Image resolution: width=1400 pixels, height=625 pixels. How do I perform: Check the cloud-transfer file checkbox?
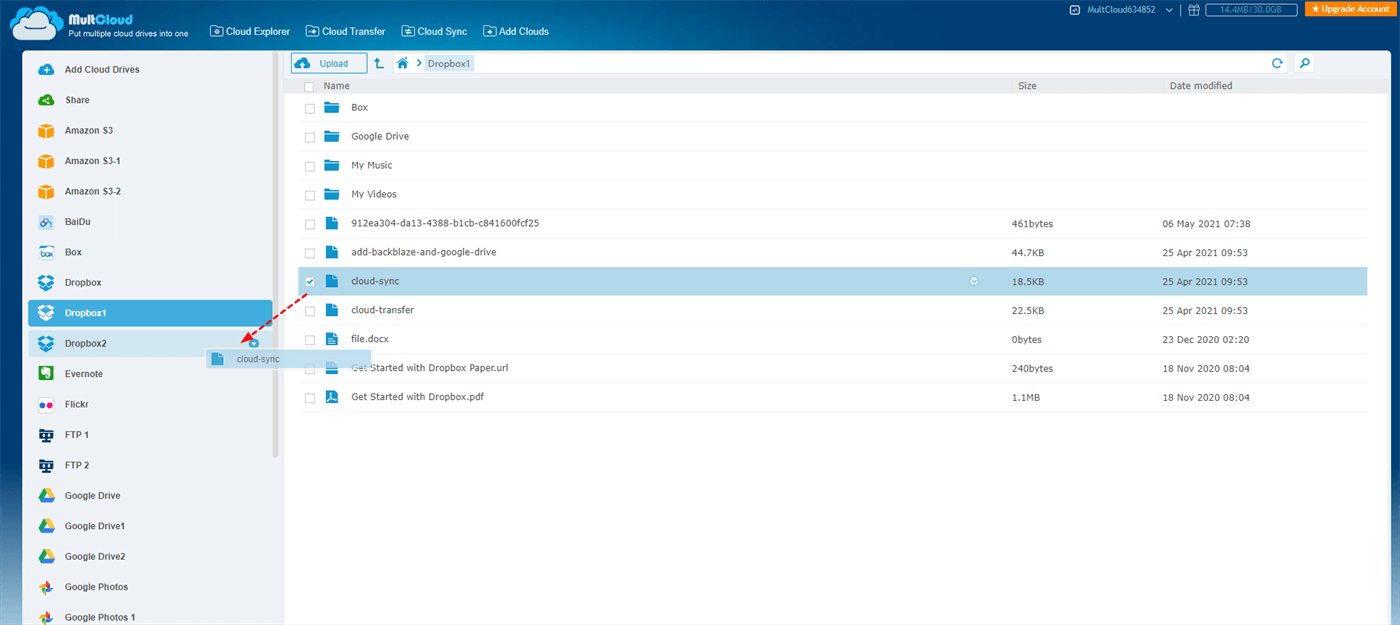coord(310,311)
